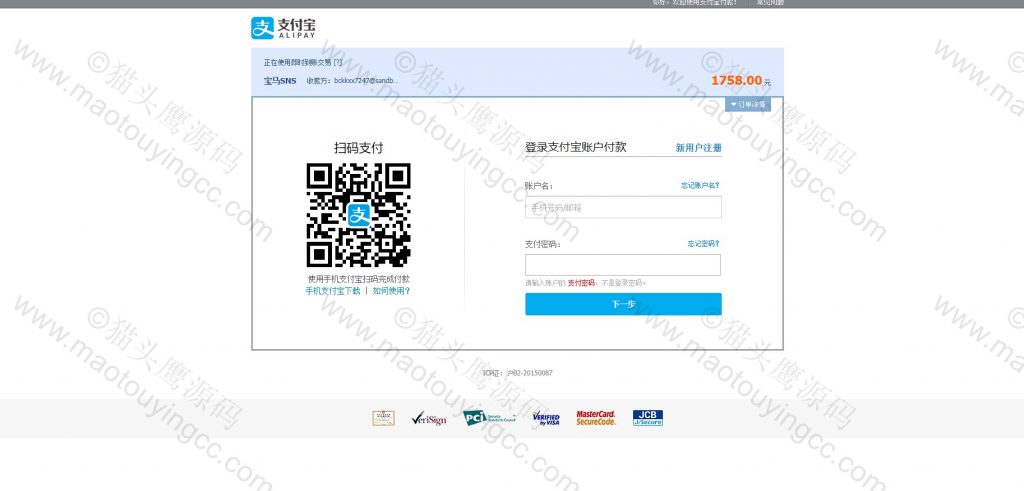Click the 收款方 payee email text
This screenshot has height=491, width=1024.
(x=353, y=81)
